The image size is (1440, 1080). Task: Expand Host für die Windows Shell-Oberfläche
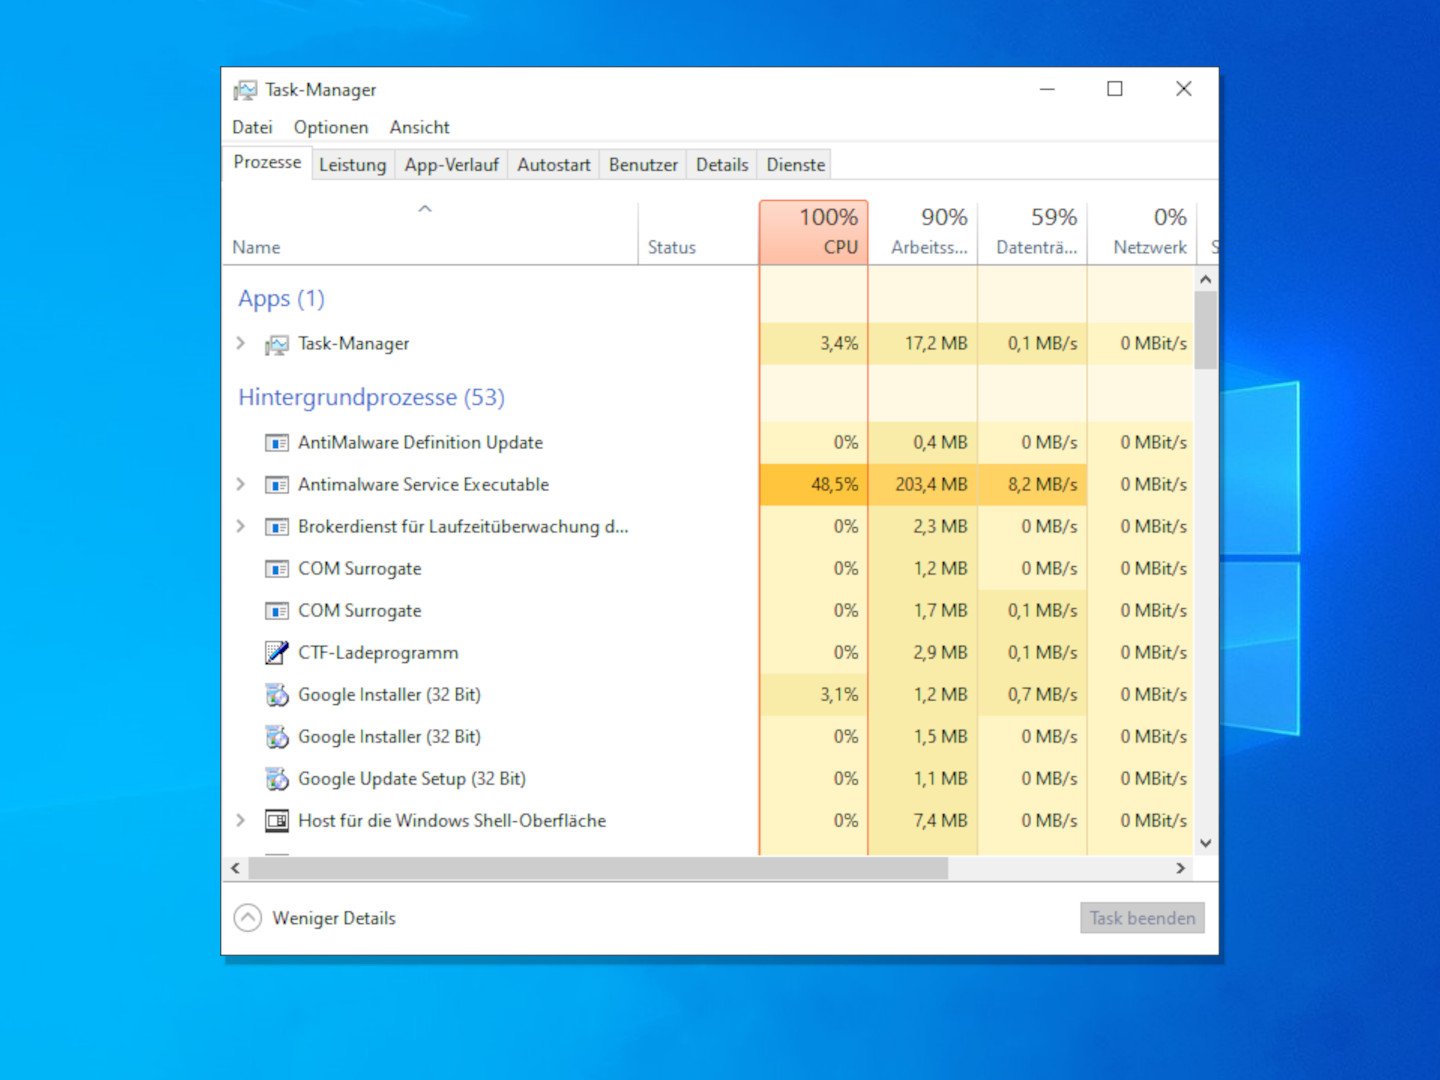(x=241, y=820)
